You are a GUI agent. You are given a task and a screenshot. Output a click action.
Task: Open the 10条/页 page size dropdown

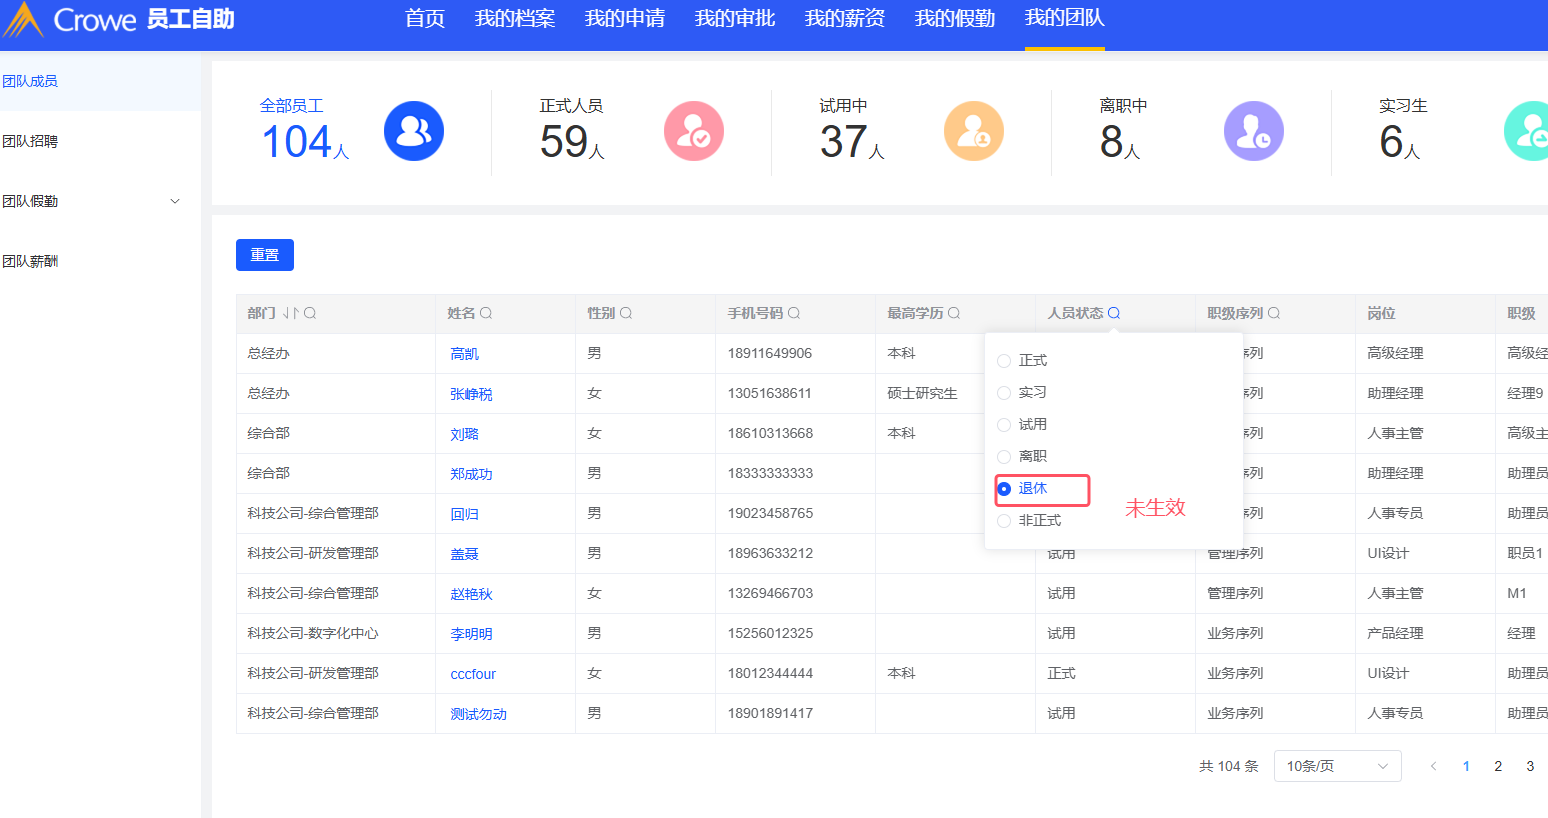(x=1337, y=766)
